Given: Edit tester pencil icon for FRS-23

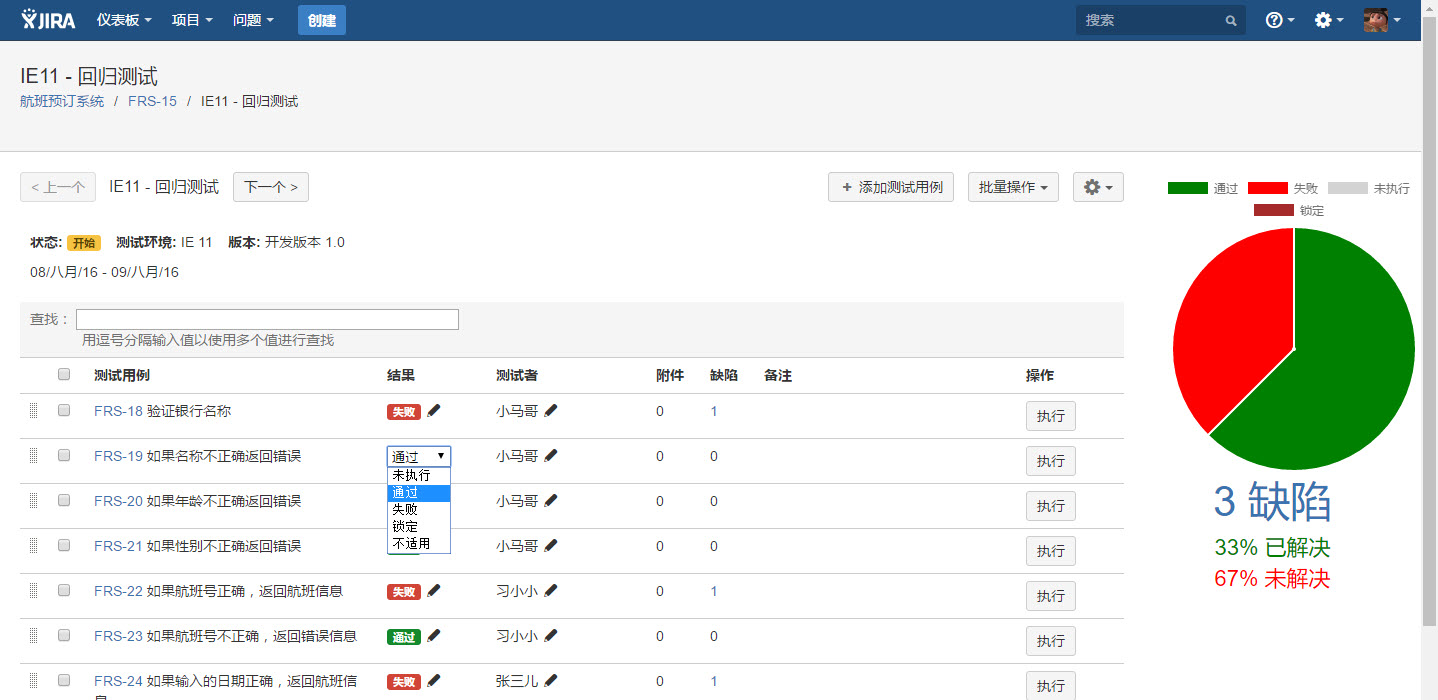Looking at the screenshot, I should pyautogui.click(x=551, y=635).
